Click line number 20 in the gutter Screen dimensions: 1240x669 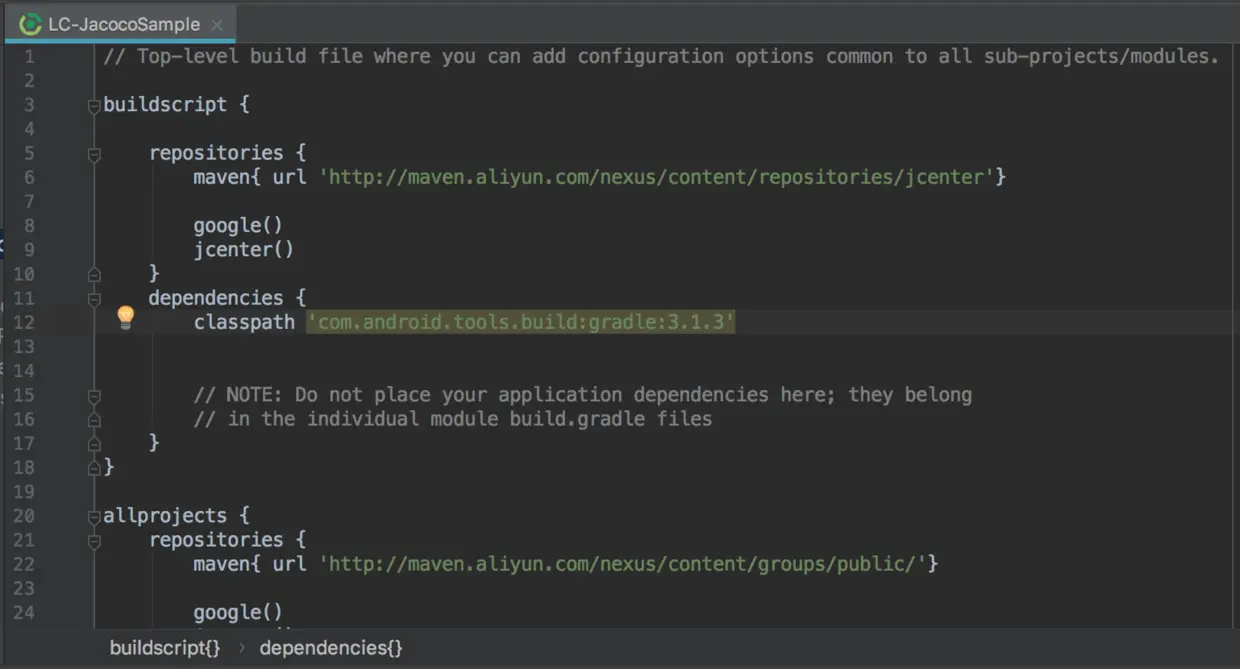24,516
